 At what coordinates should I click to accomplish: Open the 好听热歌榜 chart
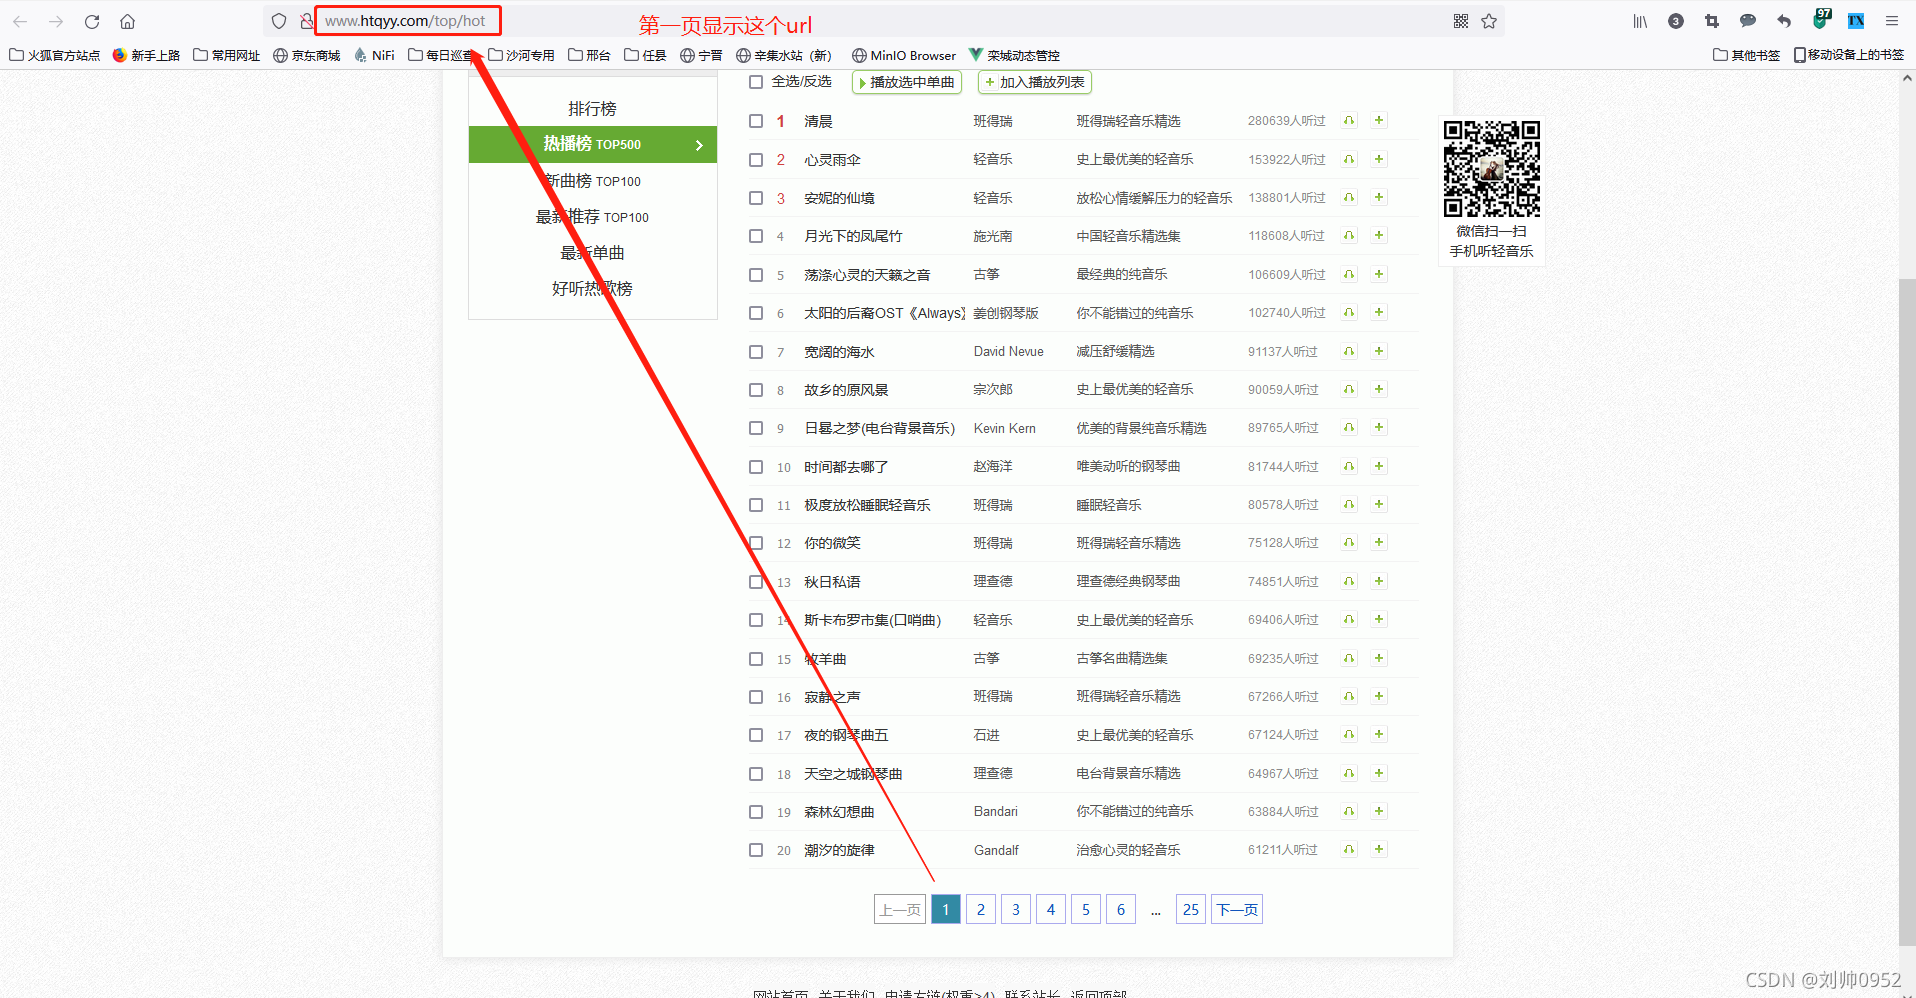[593, 289]
